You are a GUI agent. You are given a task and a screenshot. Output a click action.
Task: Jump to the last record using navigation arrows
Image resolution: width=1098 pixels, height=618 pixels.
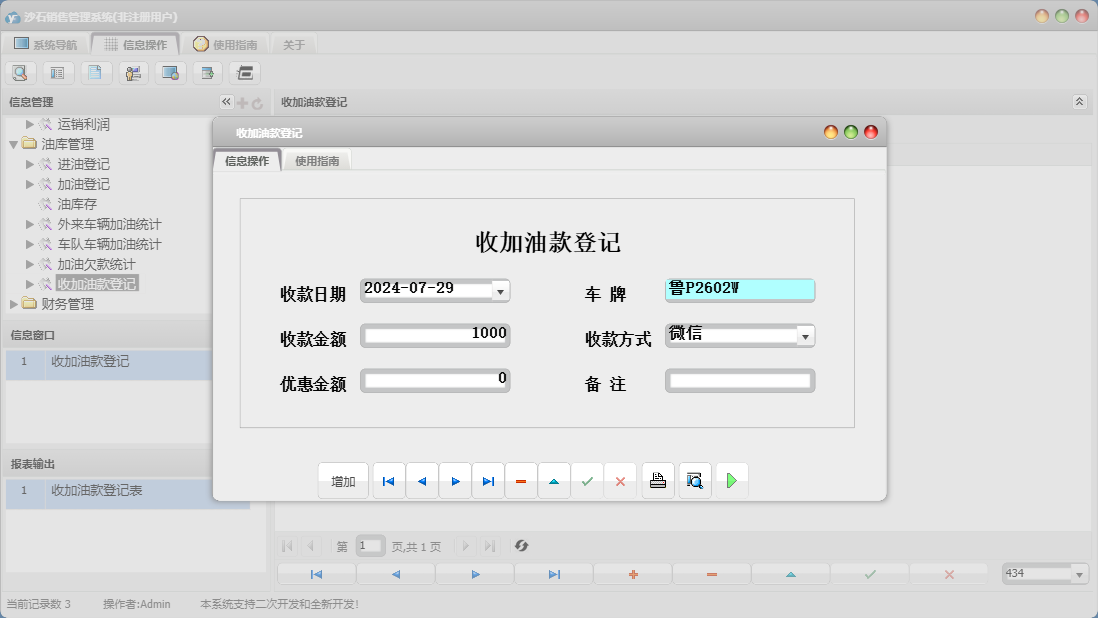pos(488,480)
